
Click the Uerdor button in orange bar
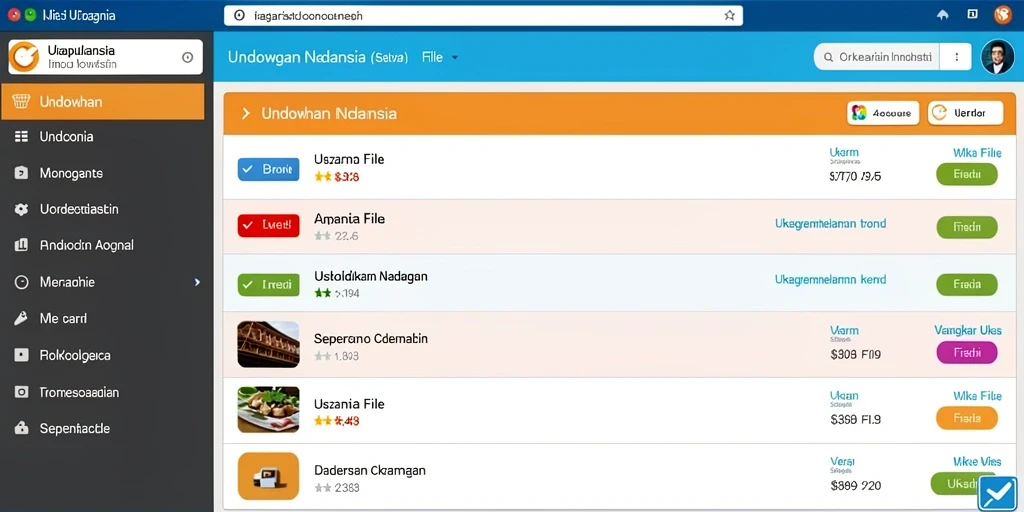965,113
